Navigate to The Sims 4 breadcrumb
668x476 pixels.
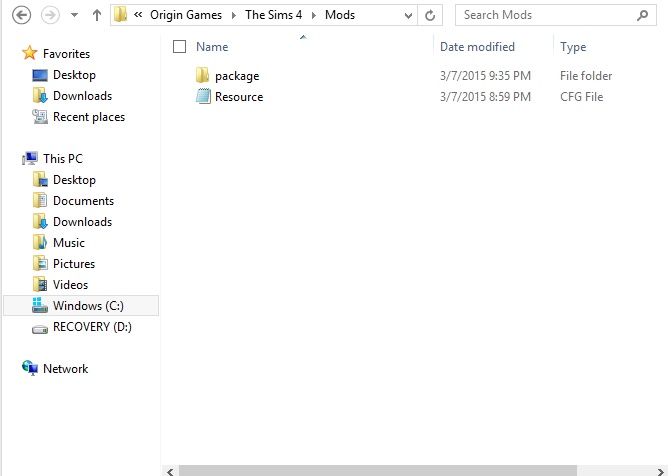click(x=274, y=15)
